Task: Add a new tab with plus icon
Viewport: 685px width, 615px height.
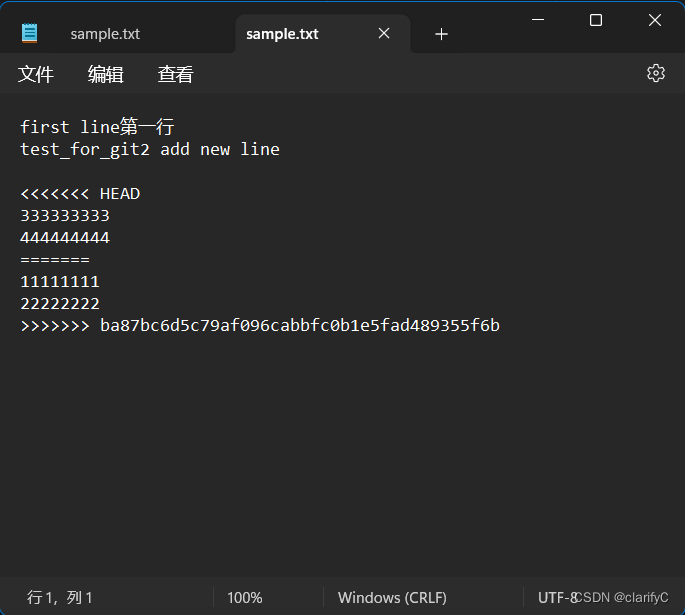Action: click(x=441, y=34)
